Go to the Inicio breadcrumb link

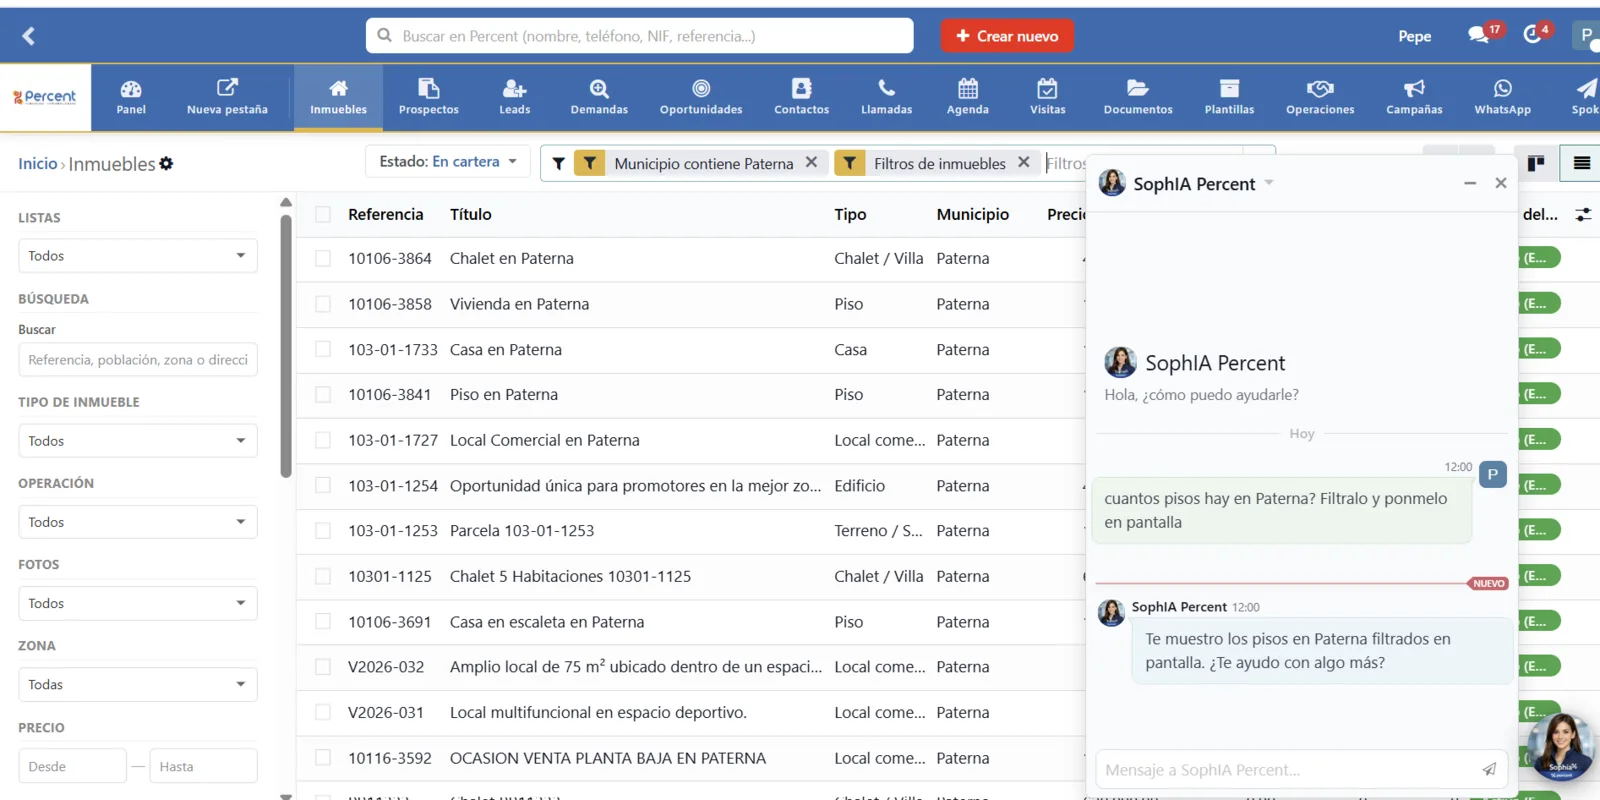[38, 163]
